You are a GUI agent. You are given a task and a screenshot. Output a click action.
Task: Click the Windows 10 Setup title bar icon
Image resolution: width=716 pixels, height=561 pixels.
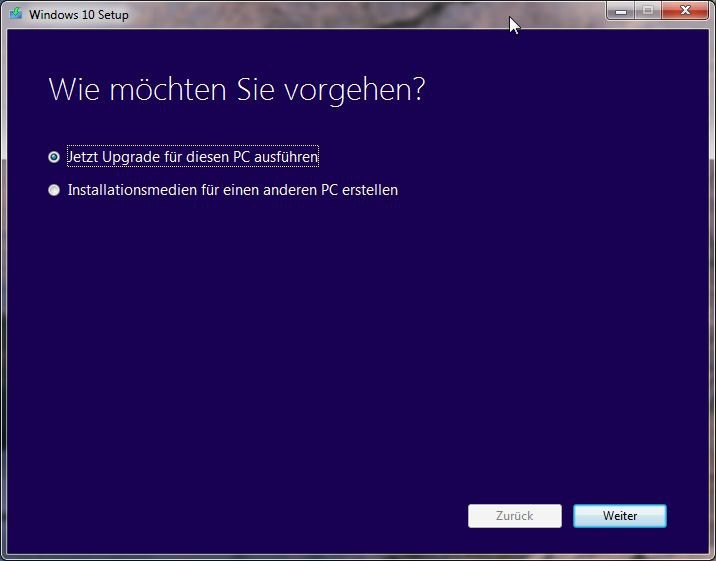pyautogui.click(x=15, y=14)
